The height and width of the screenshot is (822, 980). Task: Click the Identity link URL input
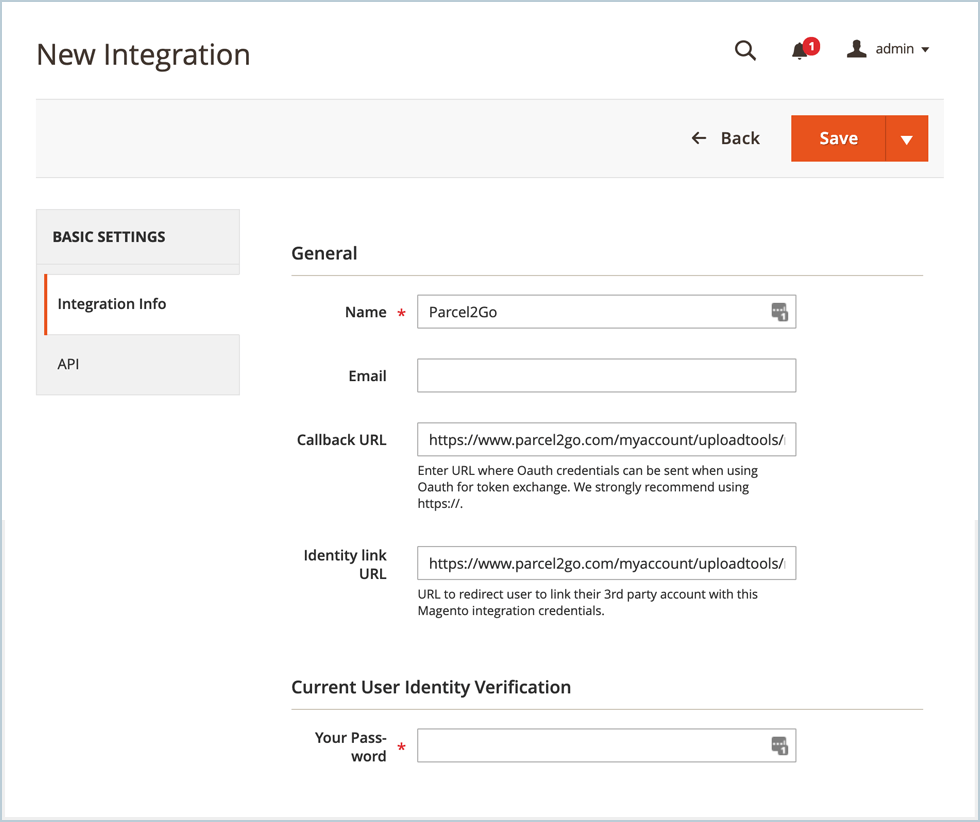click(606, 563)
